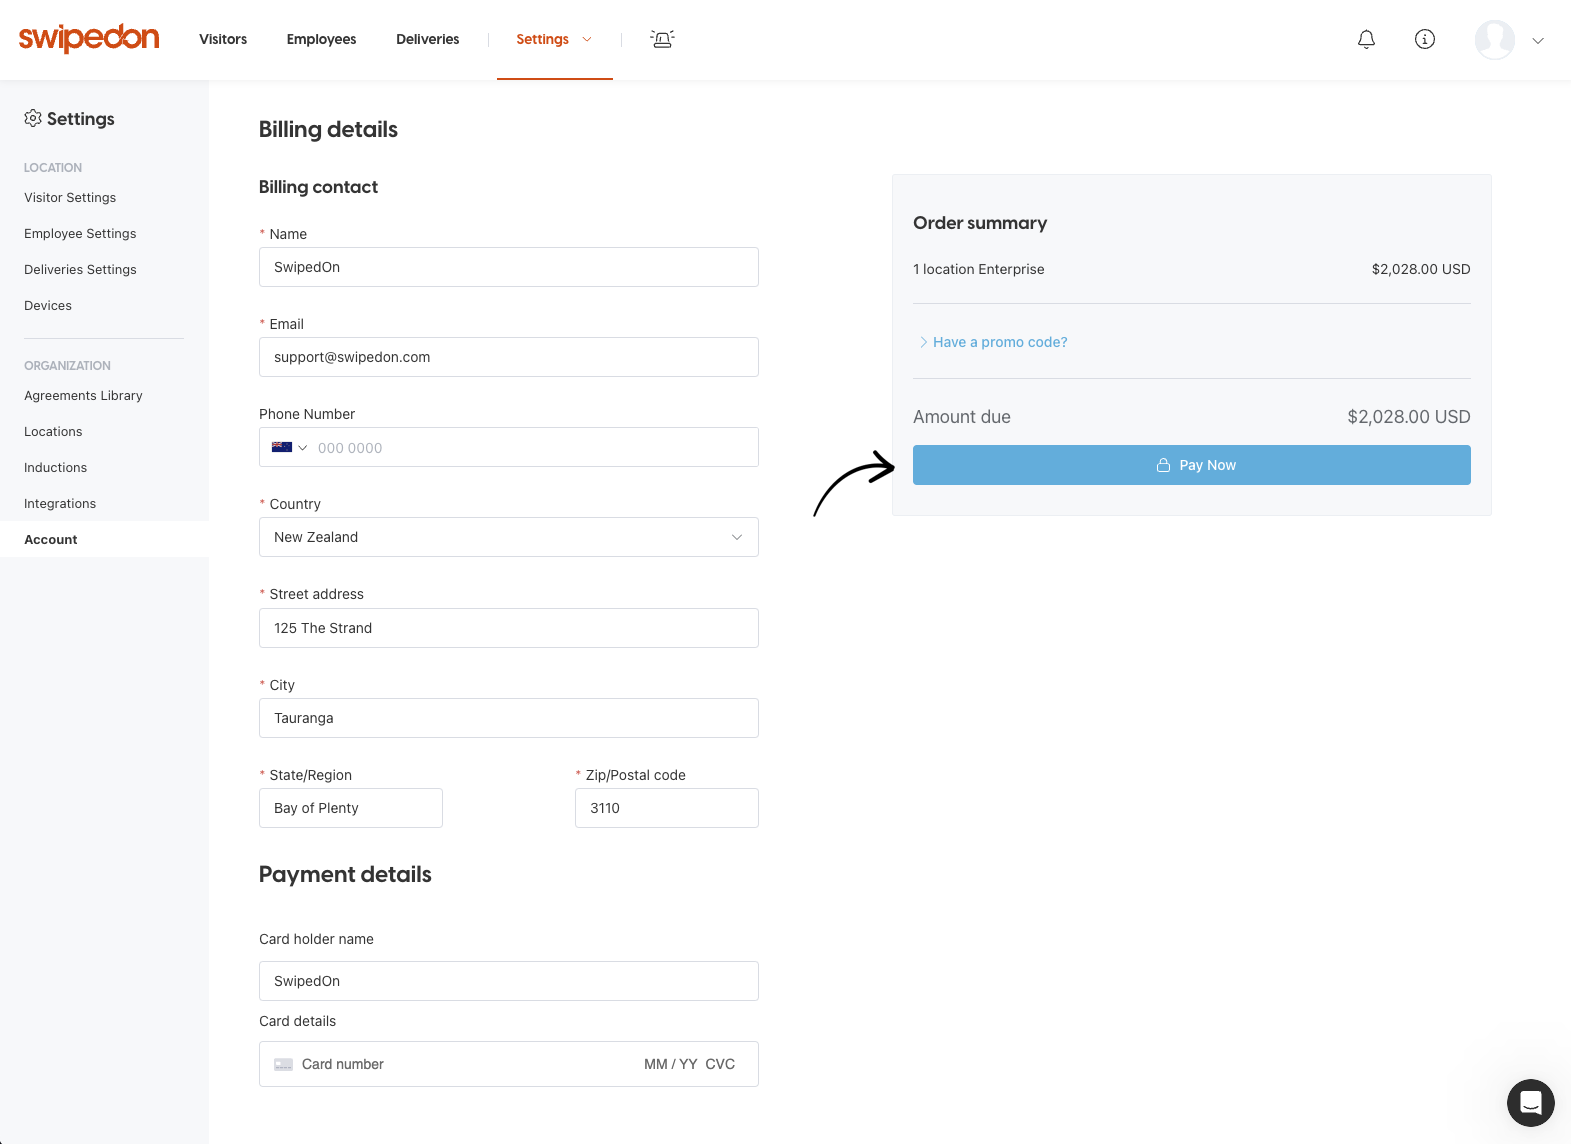Open the emergency alarm icon

[662, 39]
